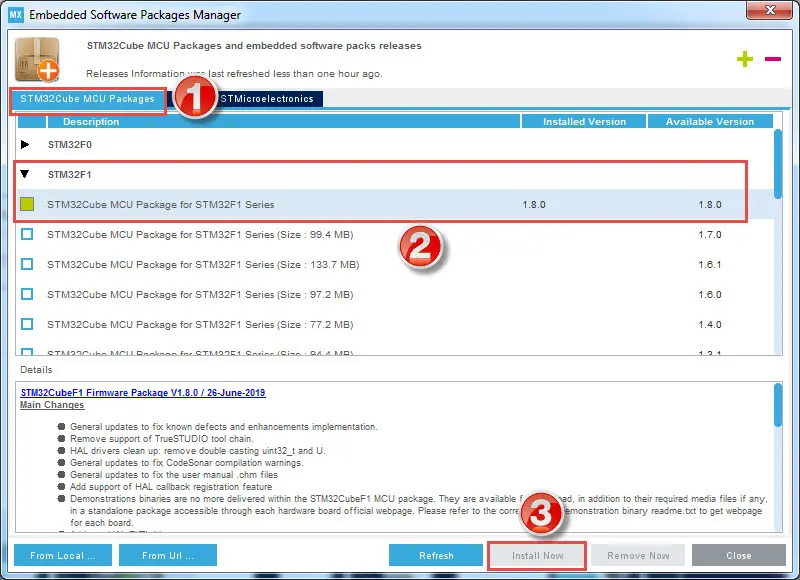Click the Install Now button
800x580 pixels.
(537, 555)
